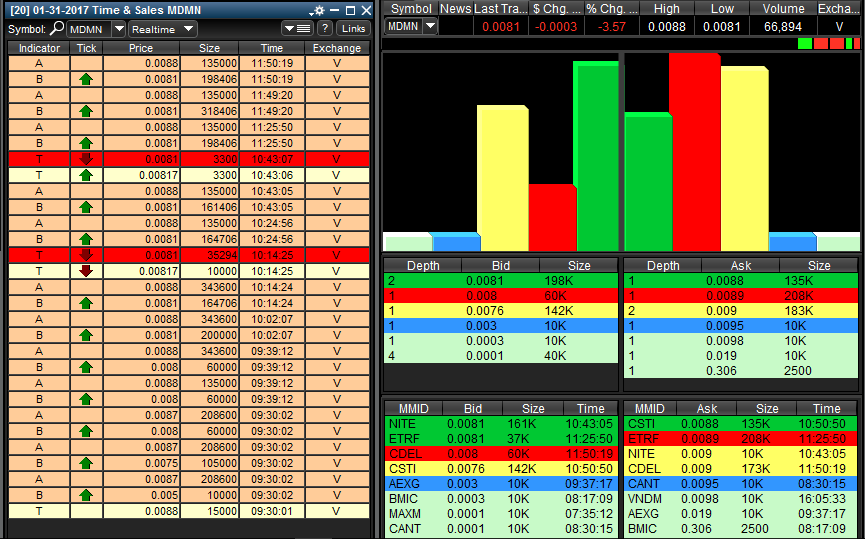The height and width of the screenshot is (539, 865).
Task: Select the ETRF ask row at 0.0089
Action: [741, 439]
